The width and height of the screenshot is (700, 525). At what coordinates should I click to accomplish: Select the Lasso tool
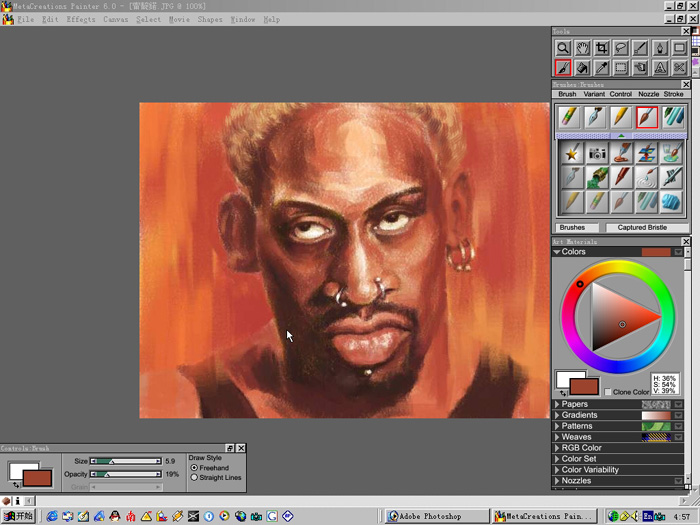[x=621, y=48]
